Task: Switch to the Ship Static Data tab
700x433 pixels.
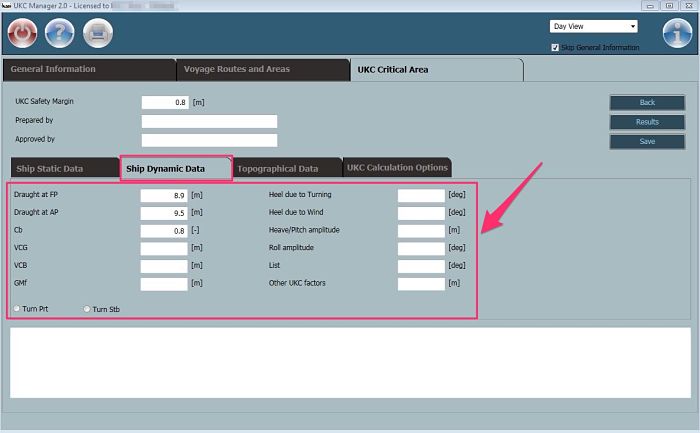Action: [62, 168]
